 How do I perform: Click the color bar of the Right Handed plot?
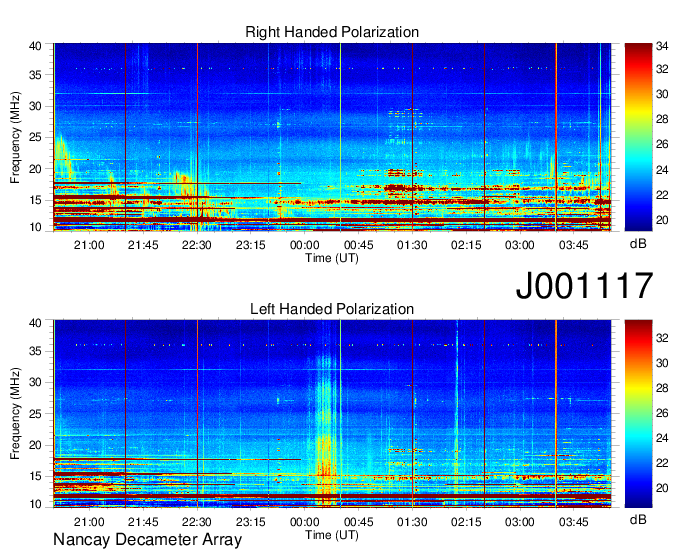coord(638,137)
